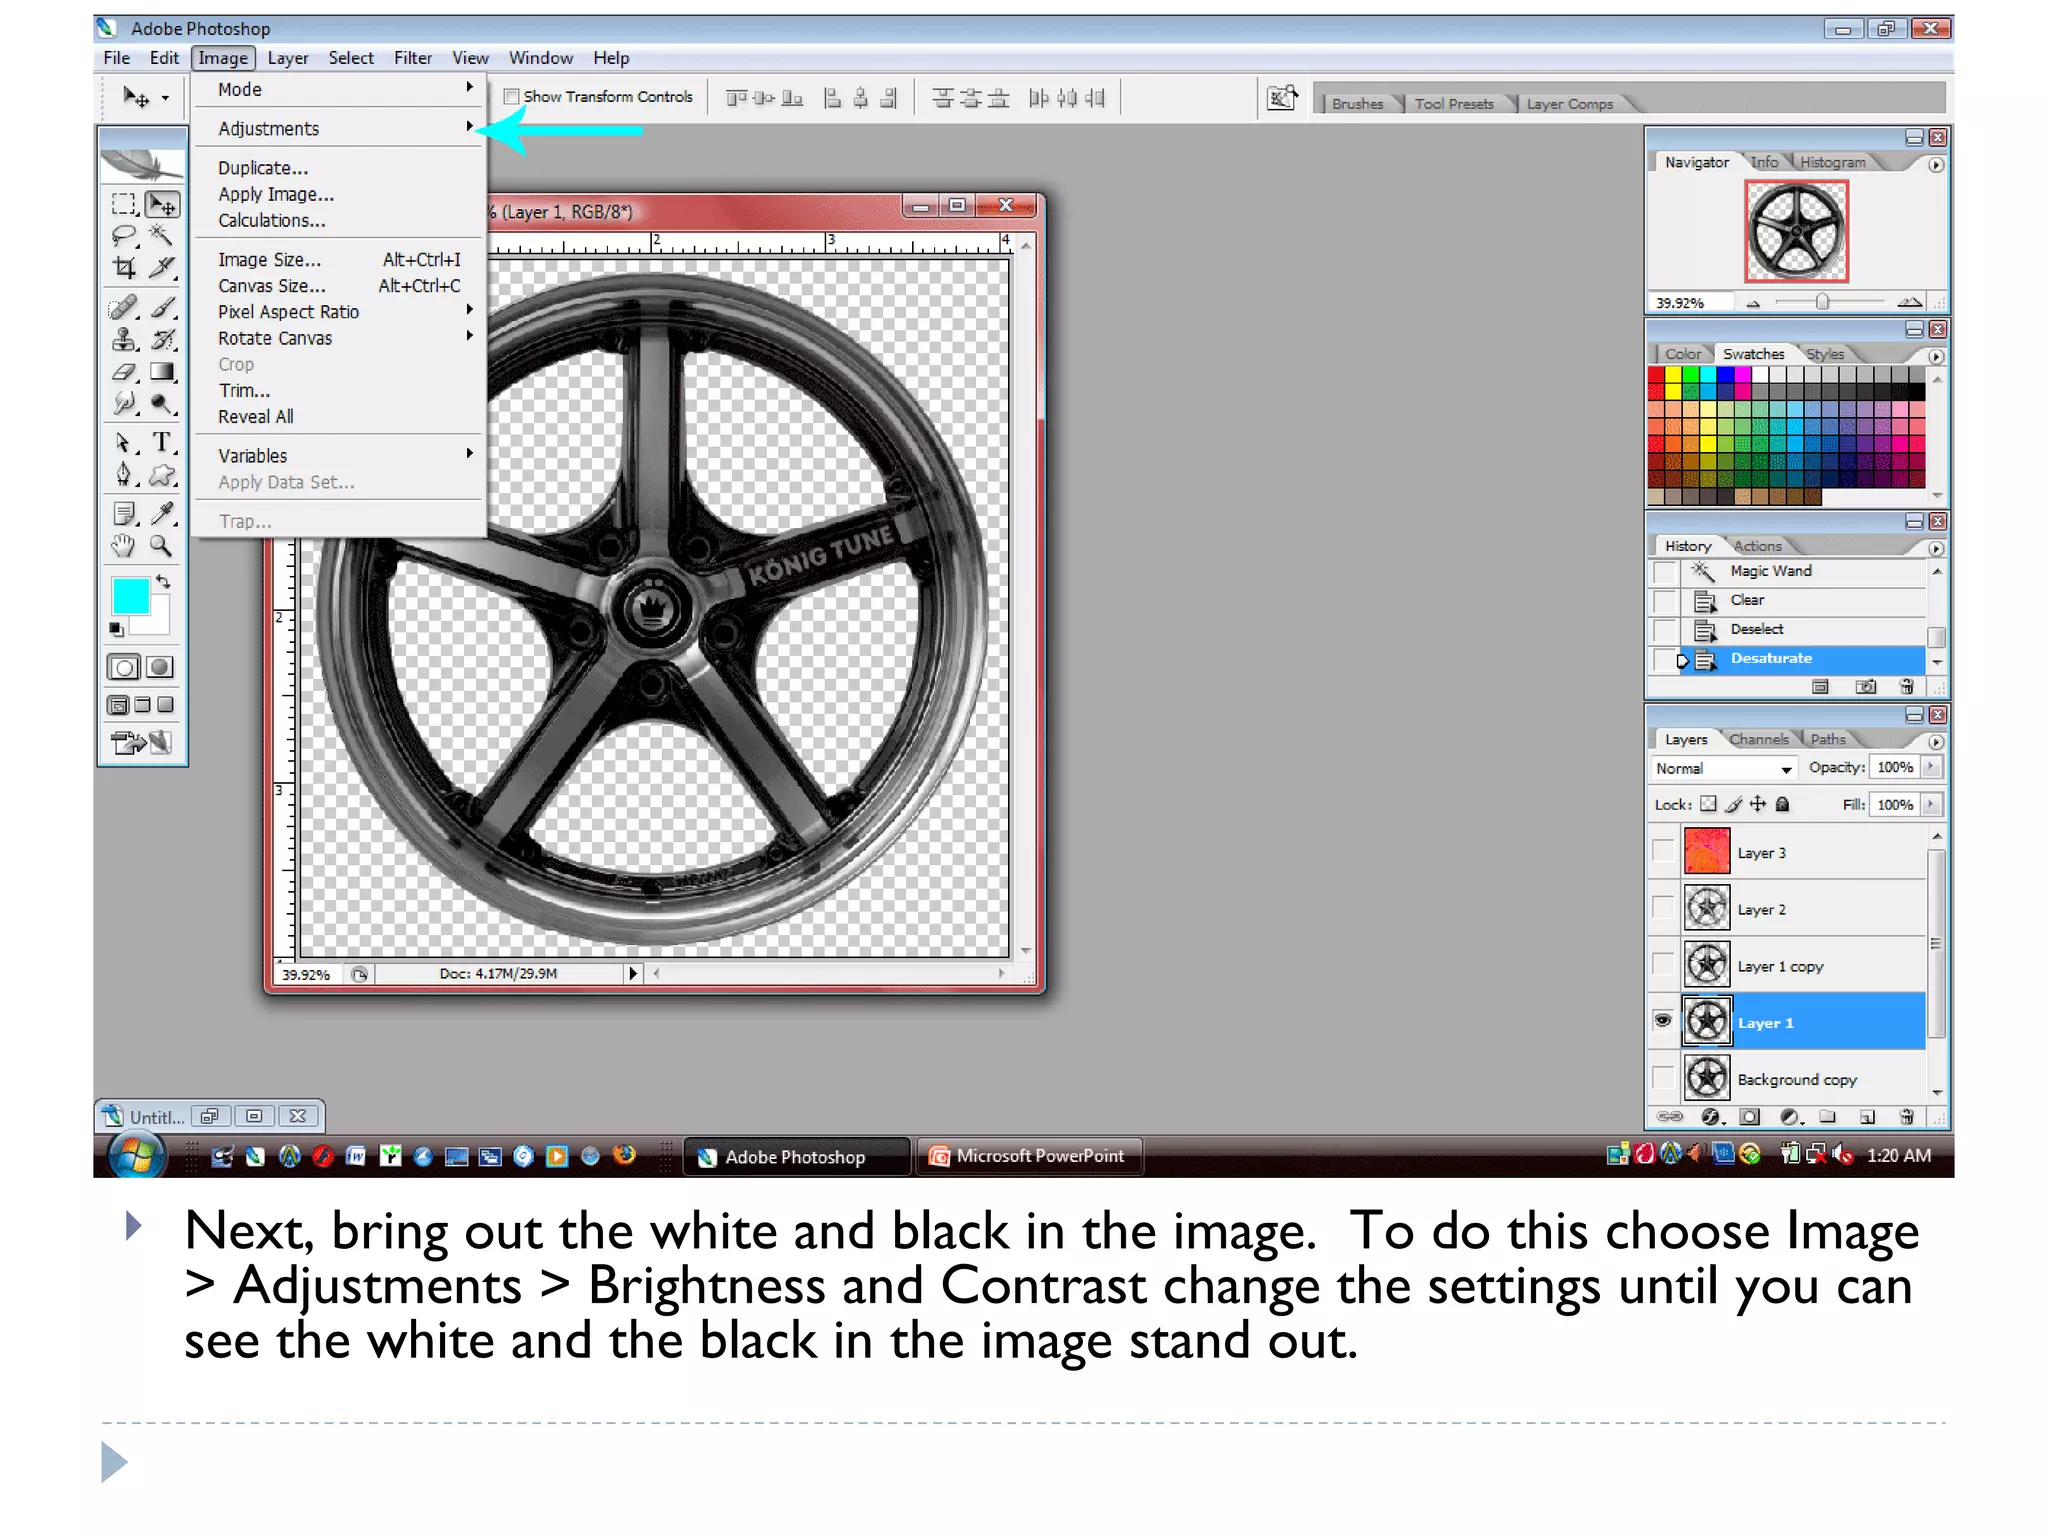Open the Fill slider arrow
2048x1536 pixels.
[1932, 804]
